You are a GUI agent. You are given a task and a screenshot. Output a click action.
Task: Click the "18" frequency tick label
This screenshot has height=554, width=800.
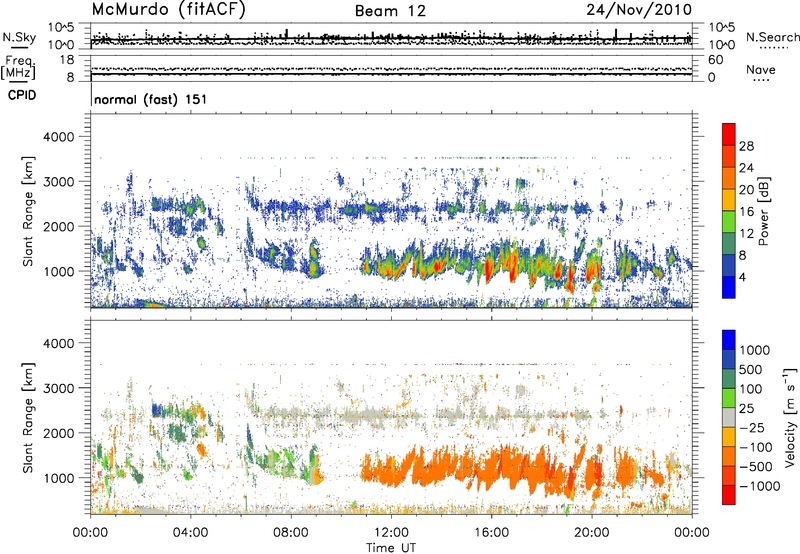67,60
